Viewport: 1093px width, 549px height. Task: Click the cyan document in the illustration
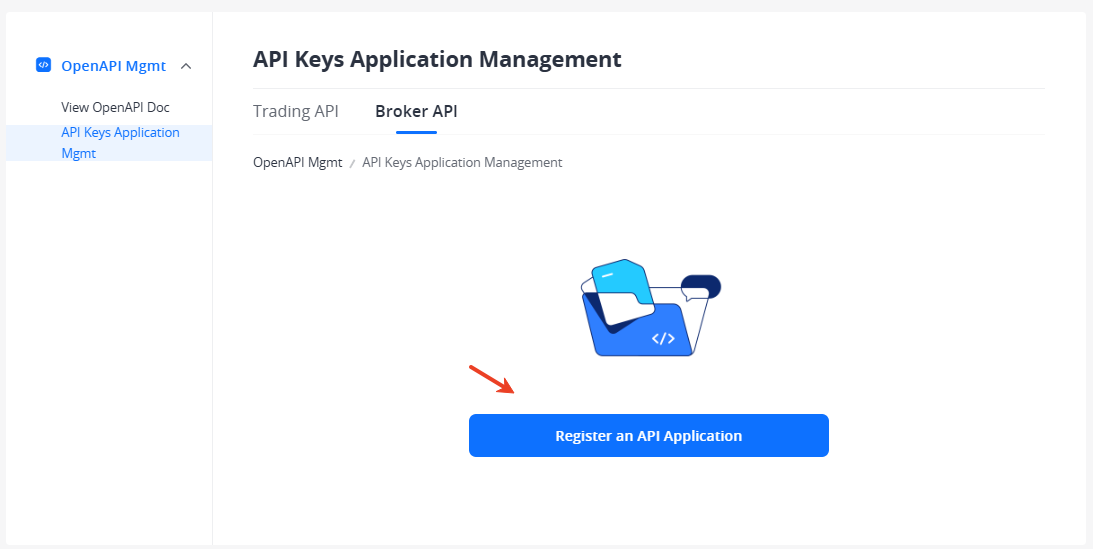620,275
